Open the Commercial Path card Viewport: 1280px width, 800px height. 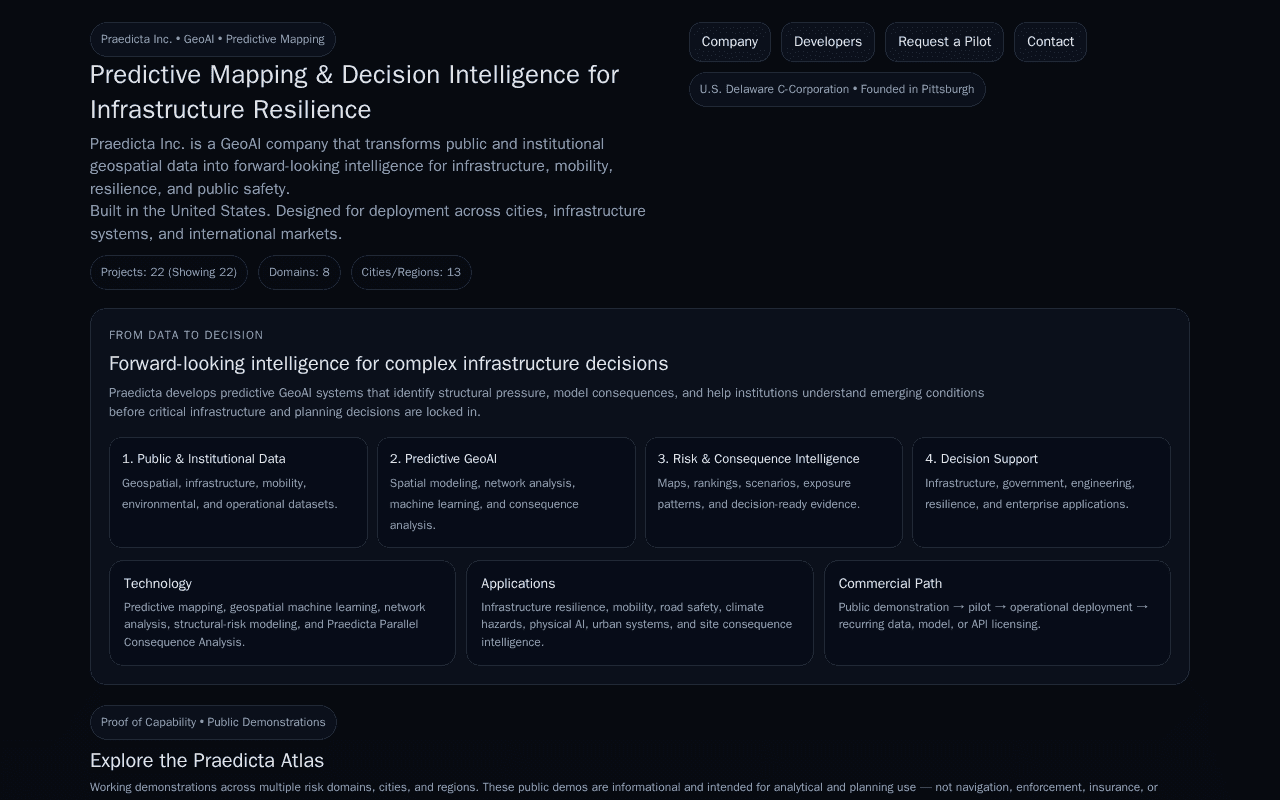click(997, 613)
